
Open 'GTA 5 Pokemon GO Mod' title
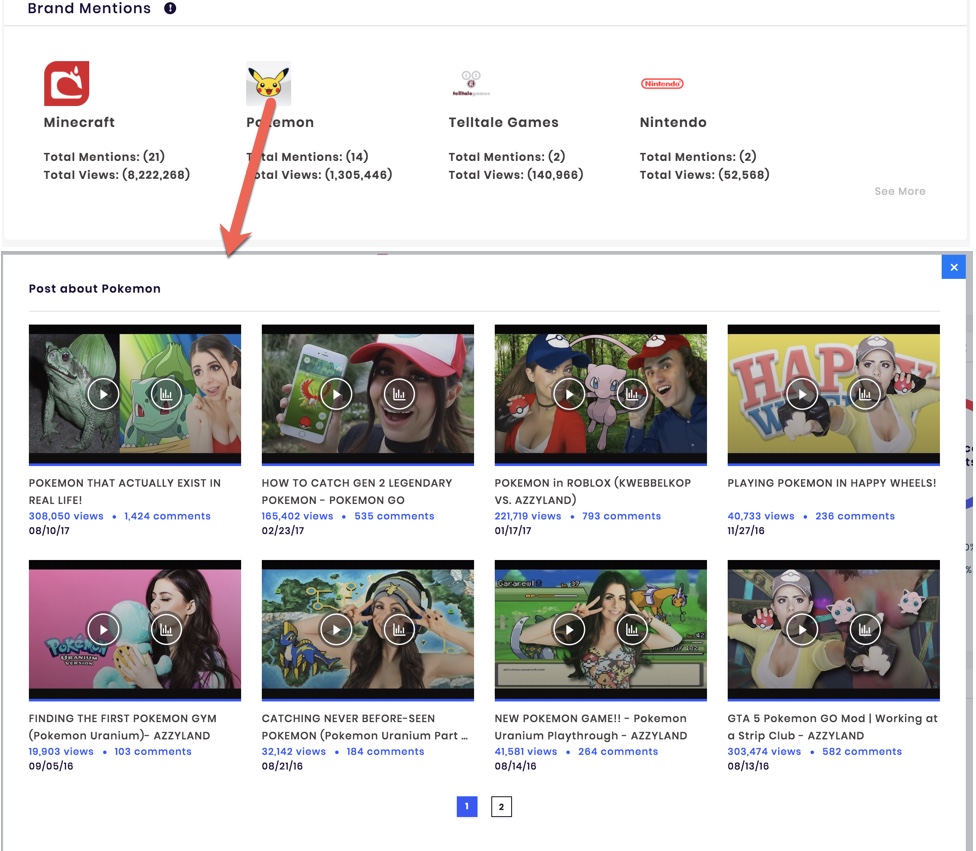pyautogui.click(x=832, y=726)
